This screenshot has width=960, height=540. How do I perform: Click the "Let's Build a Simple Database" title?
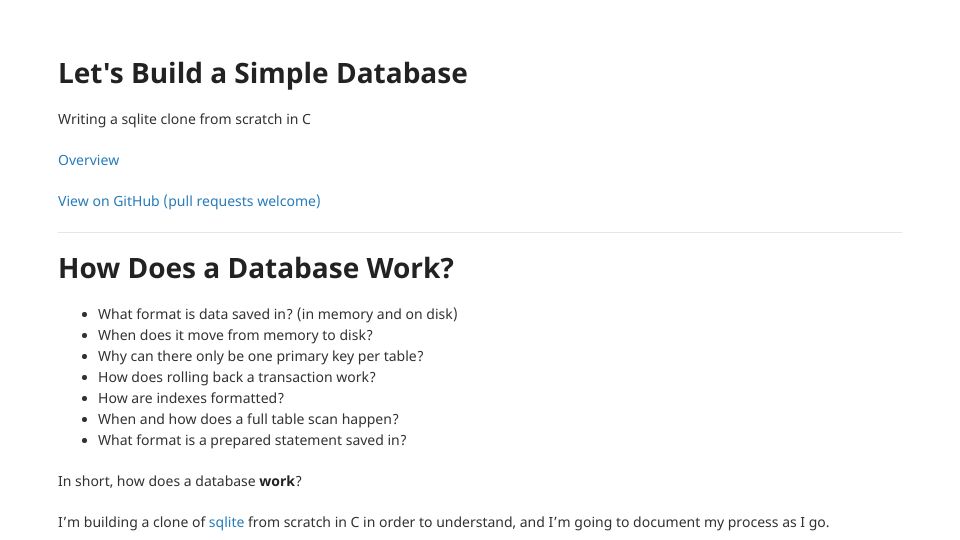point(263,73)
